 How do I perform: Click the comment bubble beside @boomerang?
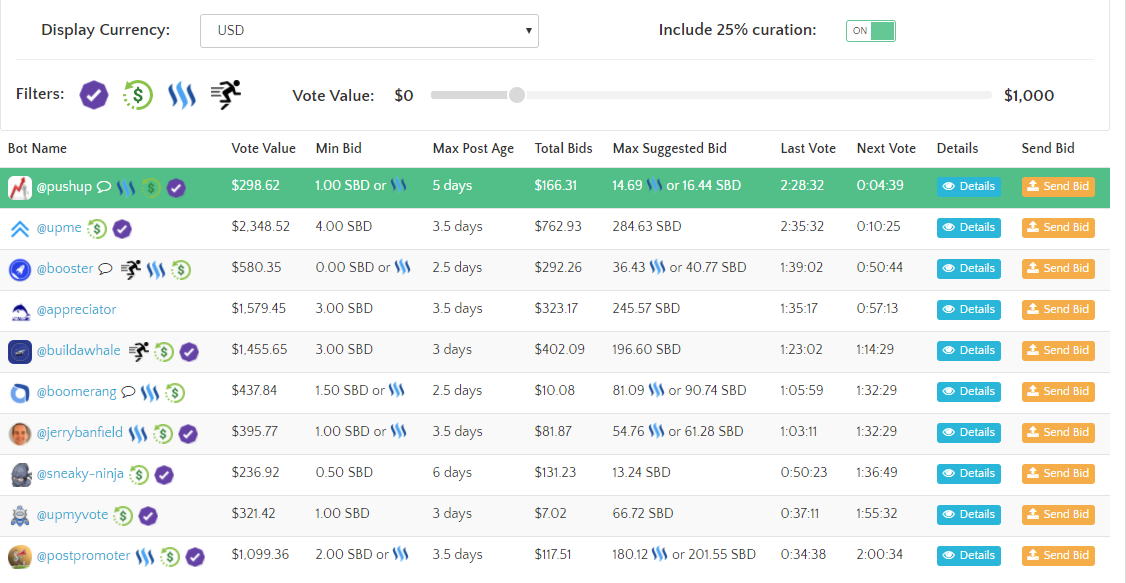(x=129, y=392)
